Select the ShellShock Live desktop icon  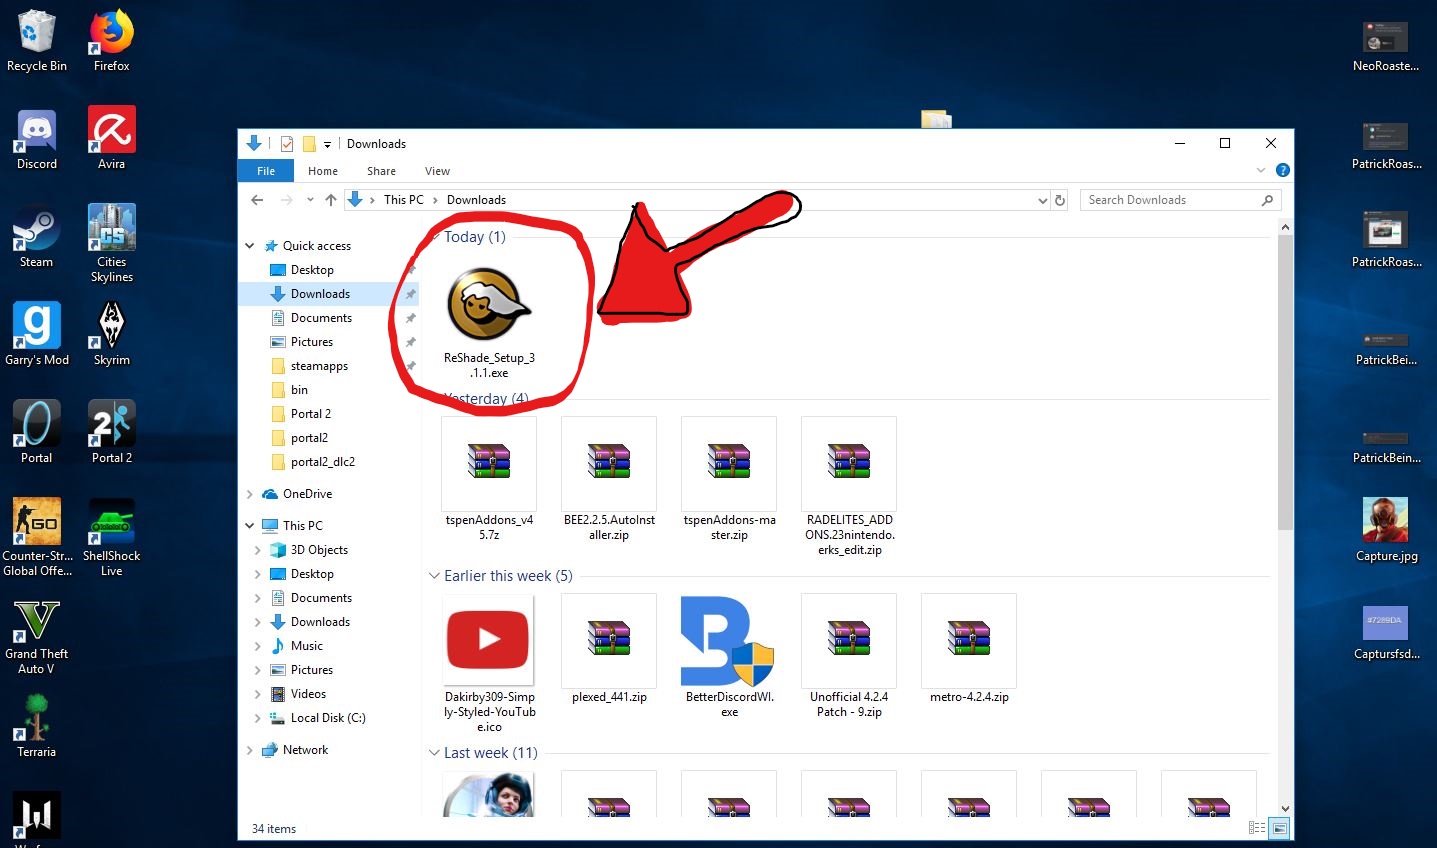(112, 538)
